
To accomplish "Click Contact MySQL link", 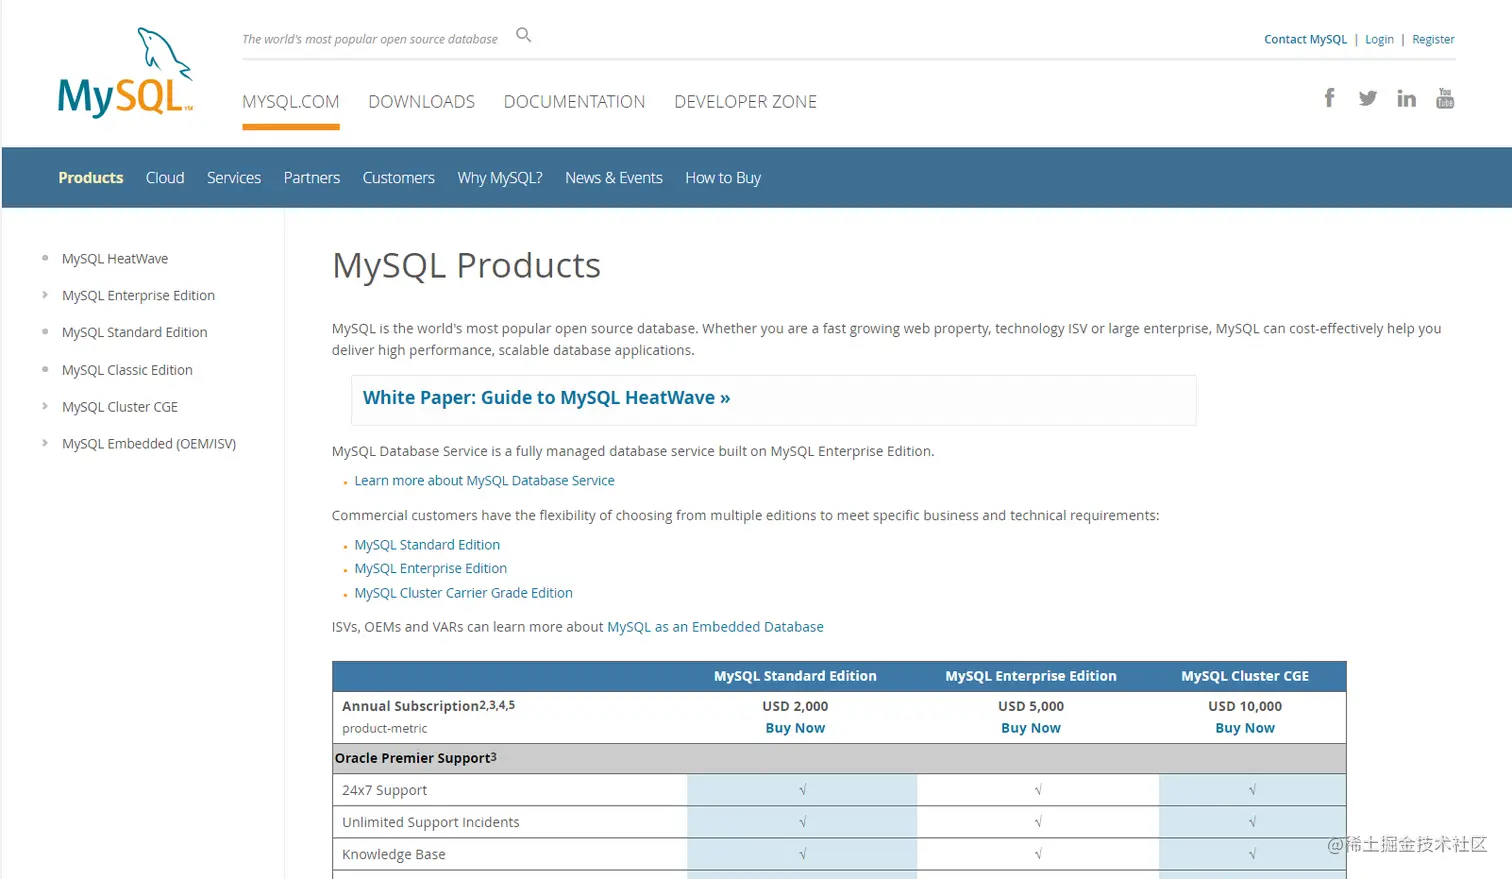I will pos(1305,39).
